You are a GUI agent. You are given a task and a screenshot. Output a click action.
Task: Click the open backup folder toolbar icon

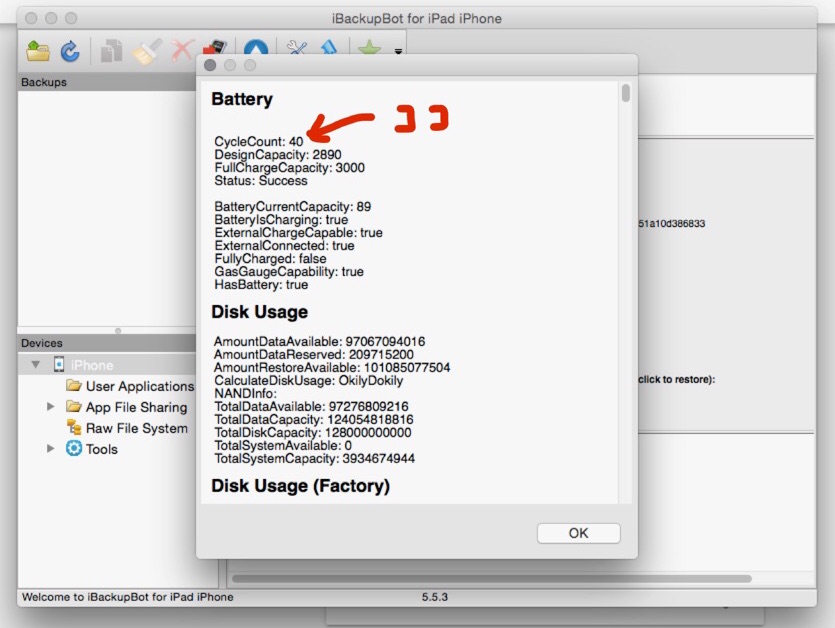[38, 52]
